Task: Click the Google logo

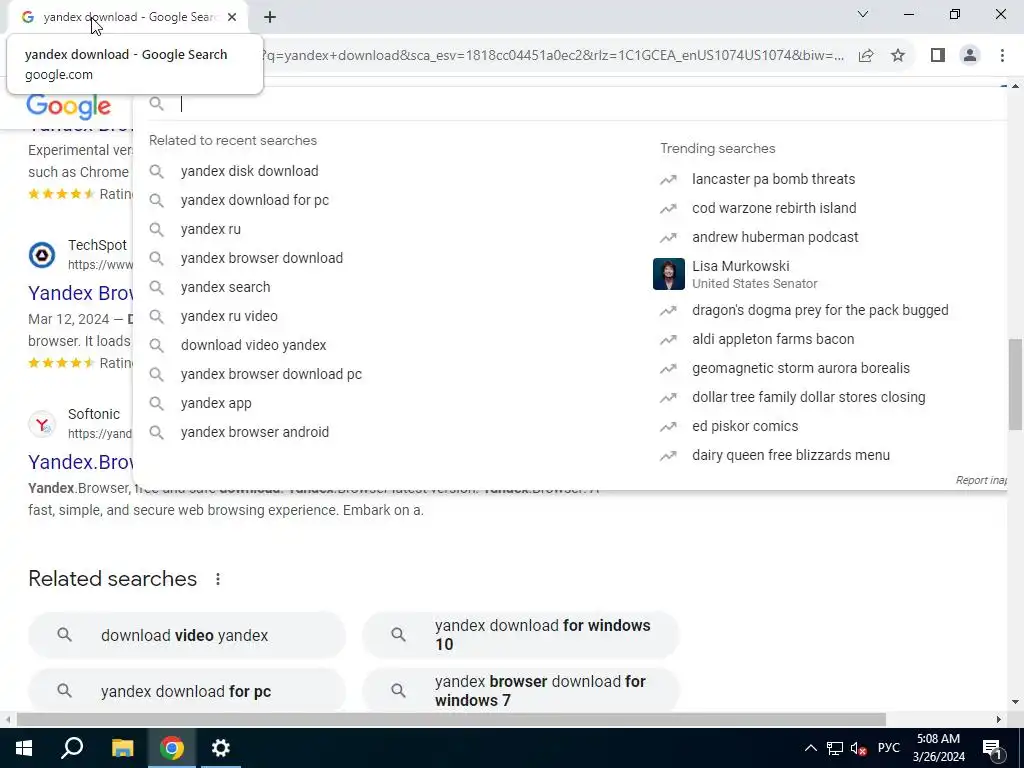Action: (x=69, y=106)
